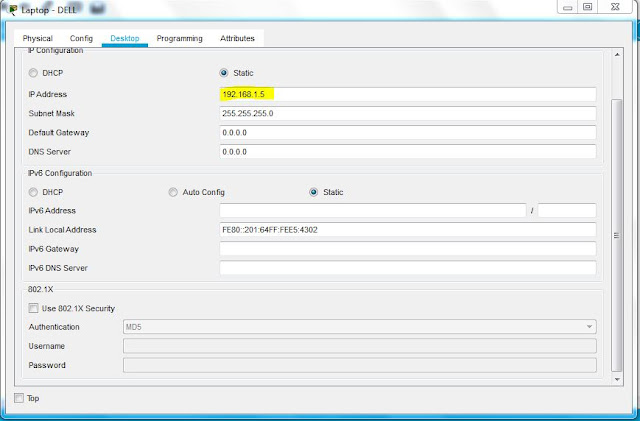Screen dimensions: 640x421
Task: Click the Default Gateway label
Action: pyautogui.click(x=58, y=133)
